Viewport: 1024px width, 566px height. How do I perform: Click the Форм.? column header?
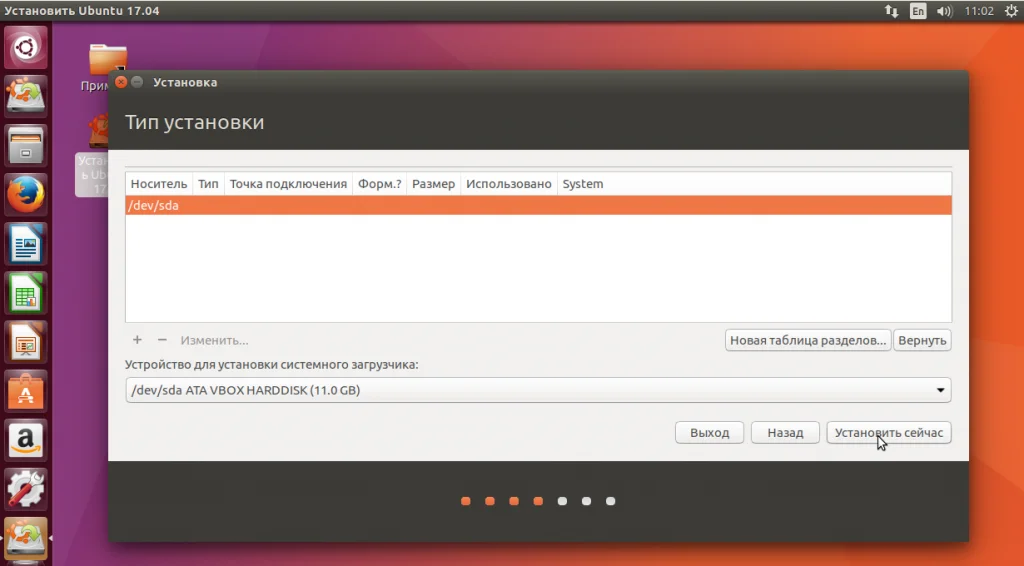[379, 184]
